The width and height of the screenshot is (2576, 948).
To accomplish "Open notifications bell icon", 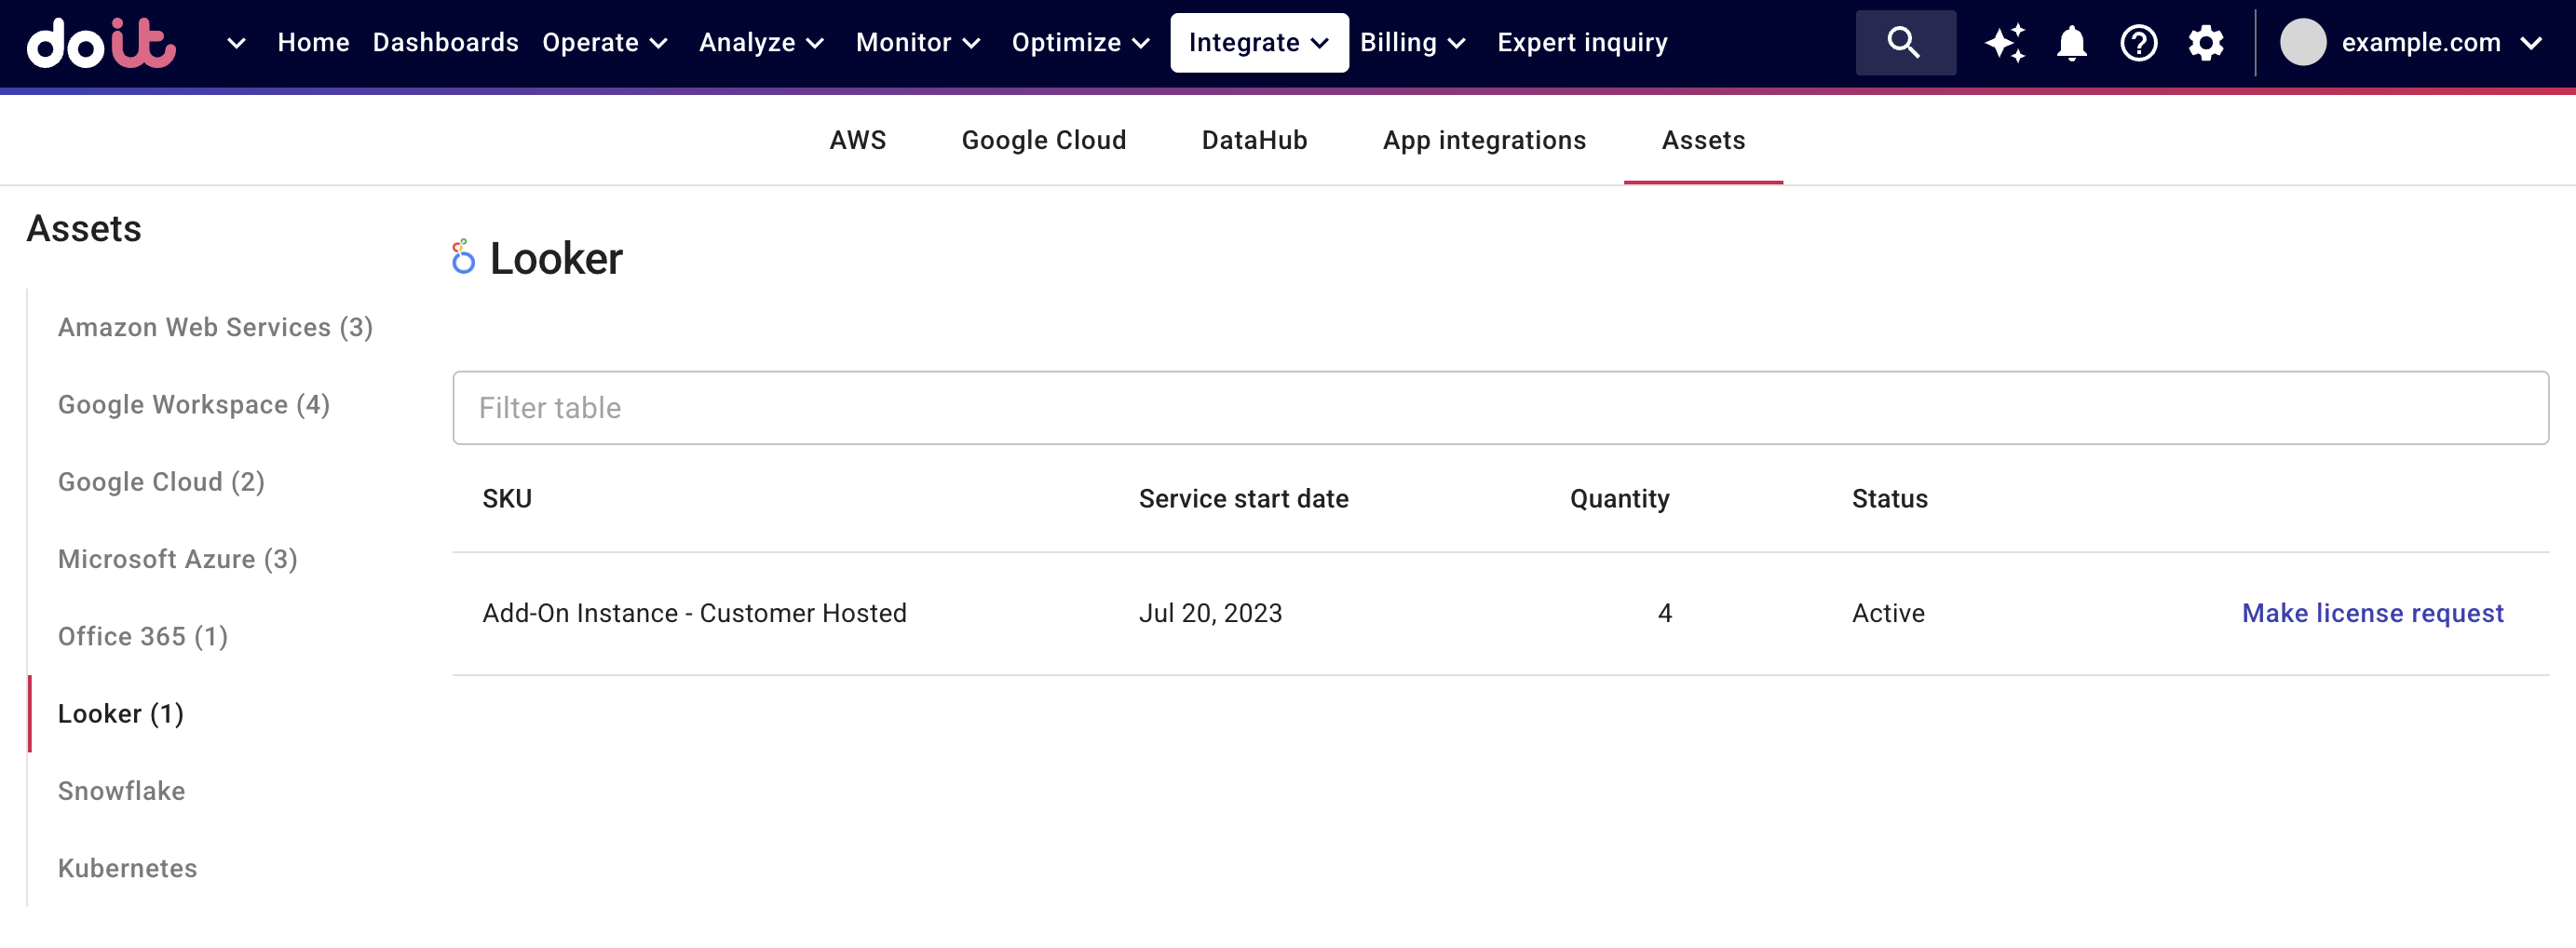I will click(2071, 43).
